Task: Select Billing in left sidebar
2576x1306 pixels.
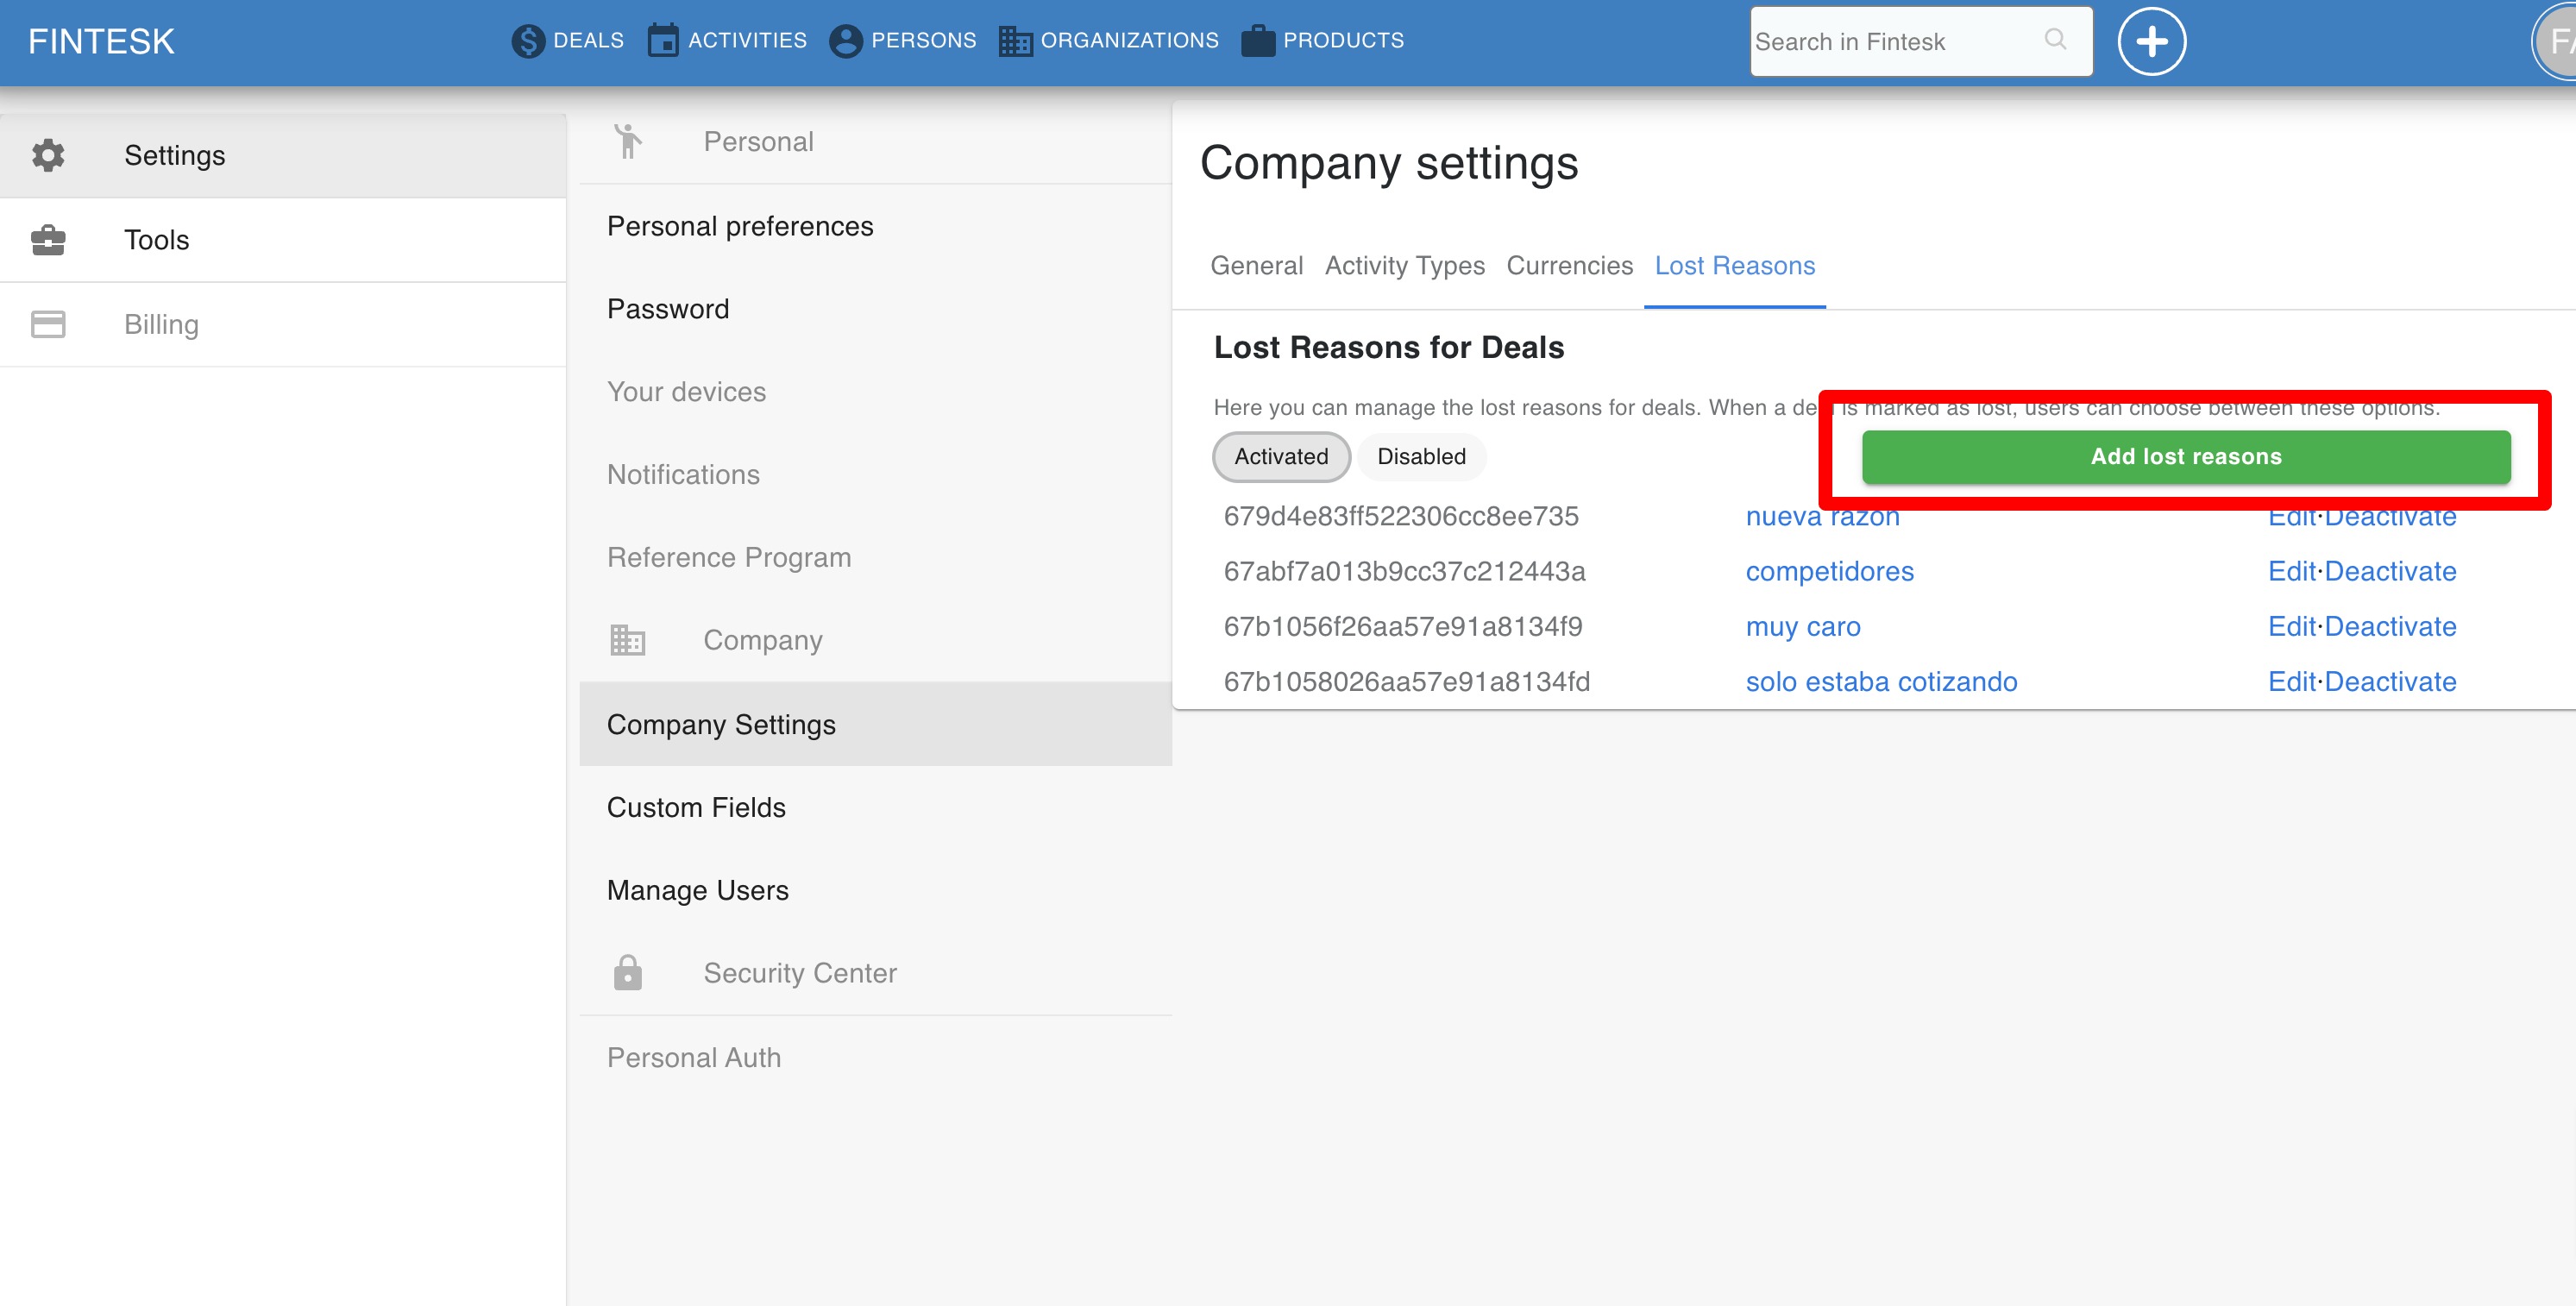Action: 283,324
